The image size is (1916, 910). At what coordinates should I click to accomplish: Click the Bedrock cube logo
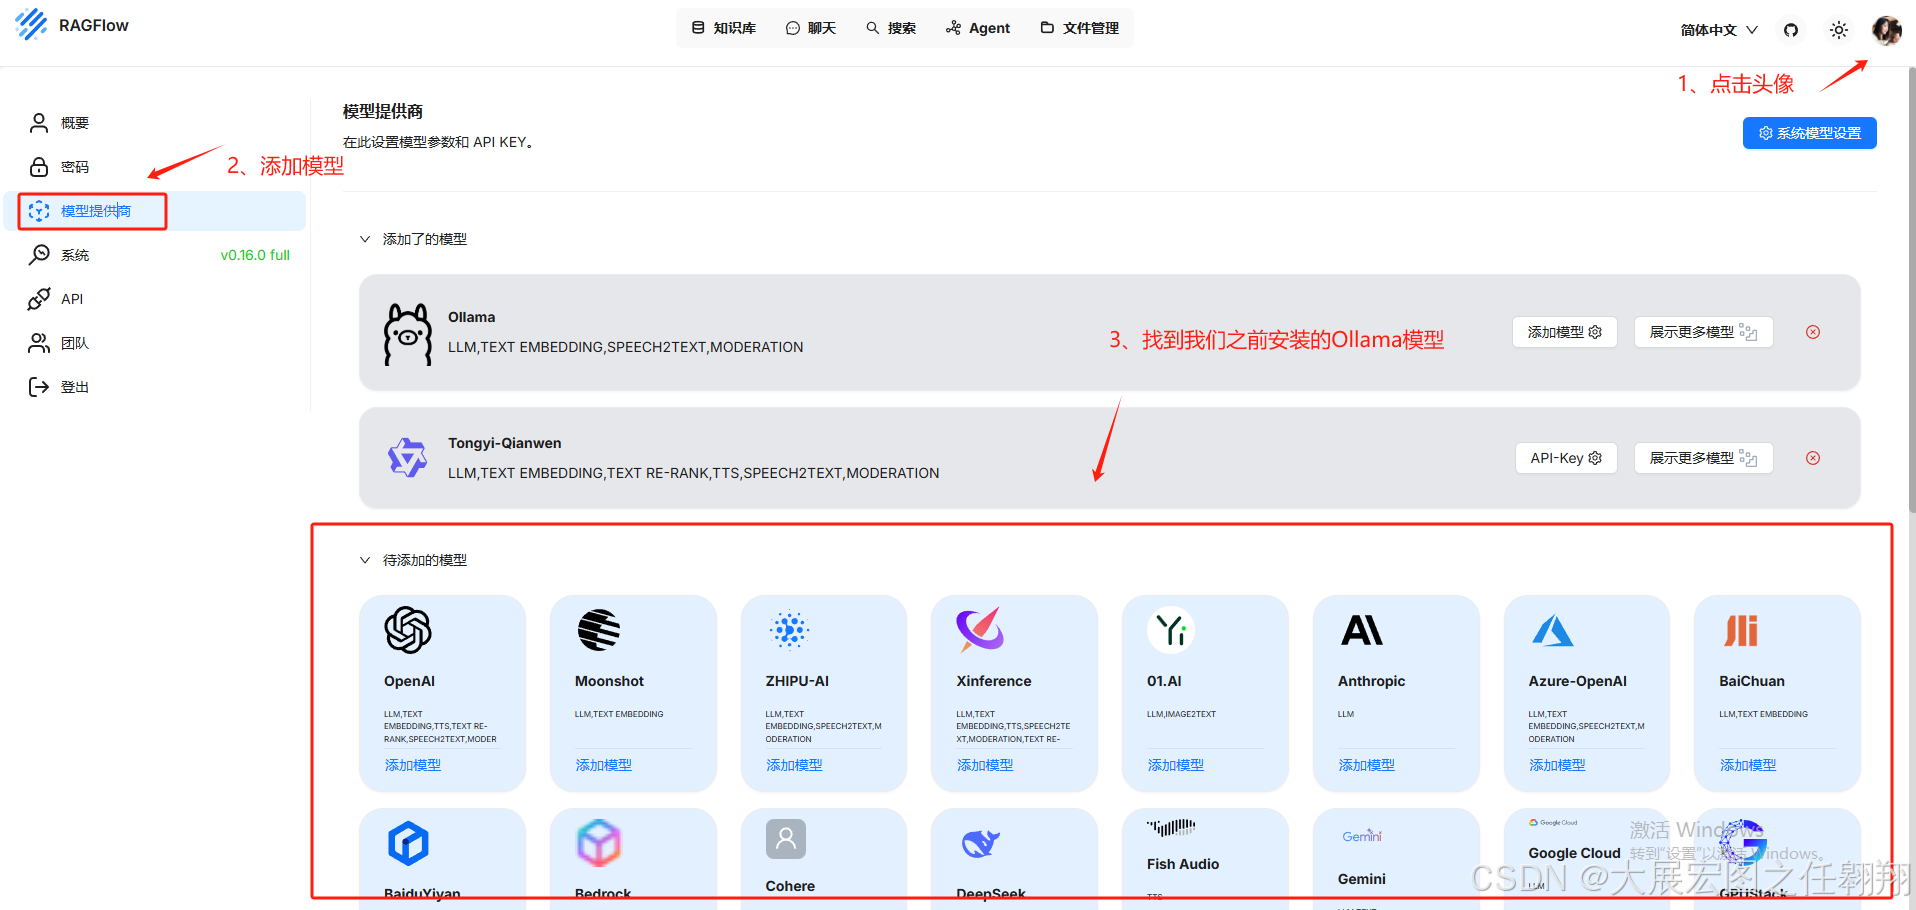tap(599, 843)
